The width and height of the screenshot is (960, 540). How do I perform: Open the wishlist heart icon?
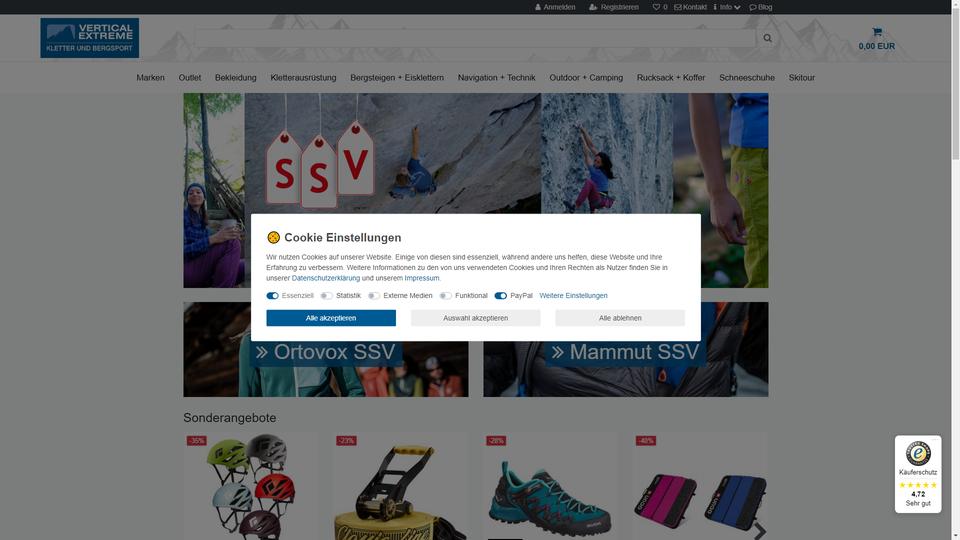(x=656, y=7)
